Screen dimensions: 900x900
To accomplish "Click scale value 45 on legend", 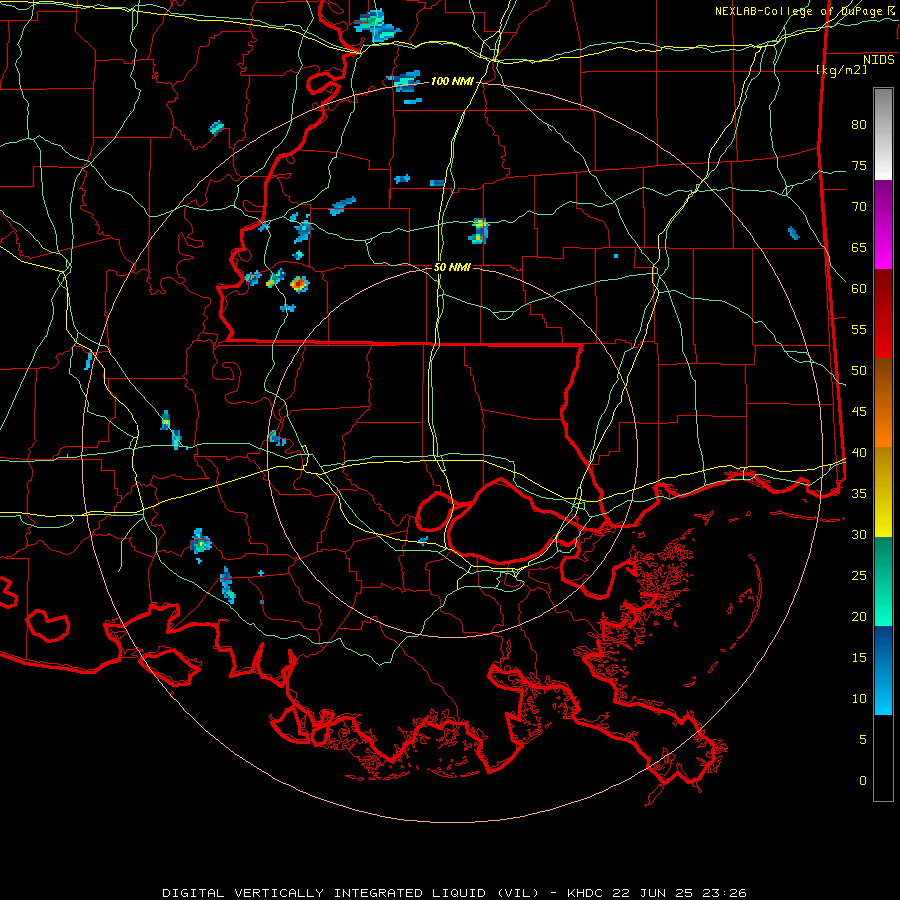I will tap(859, 412).
